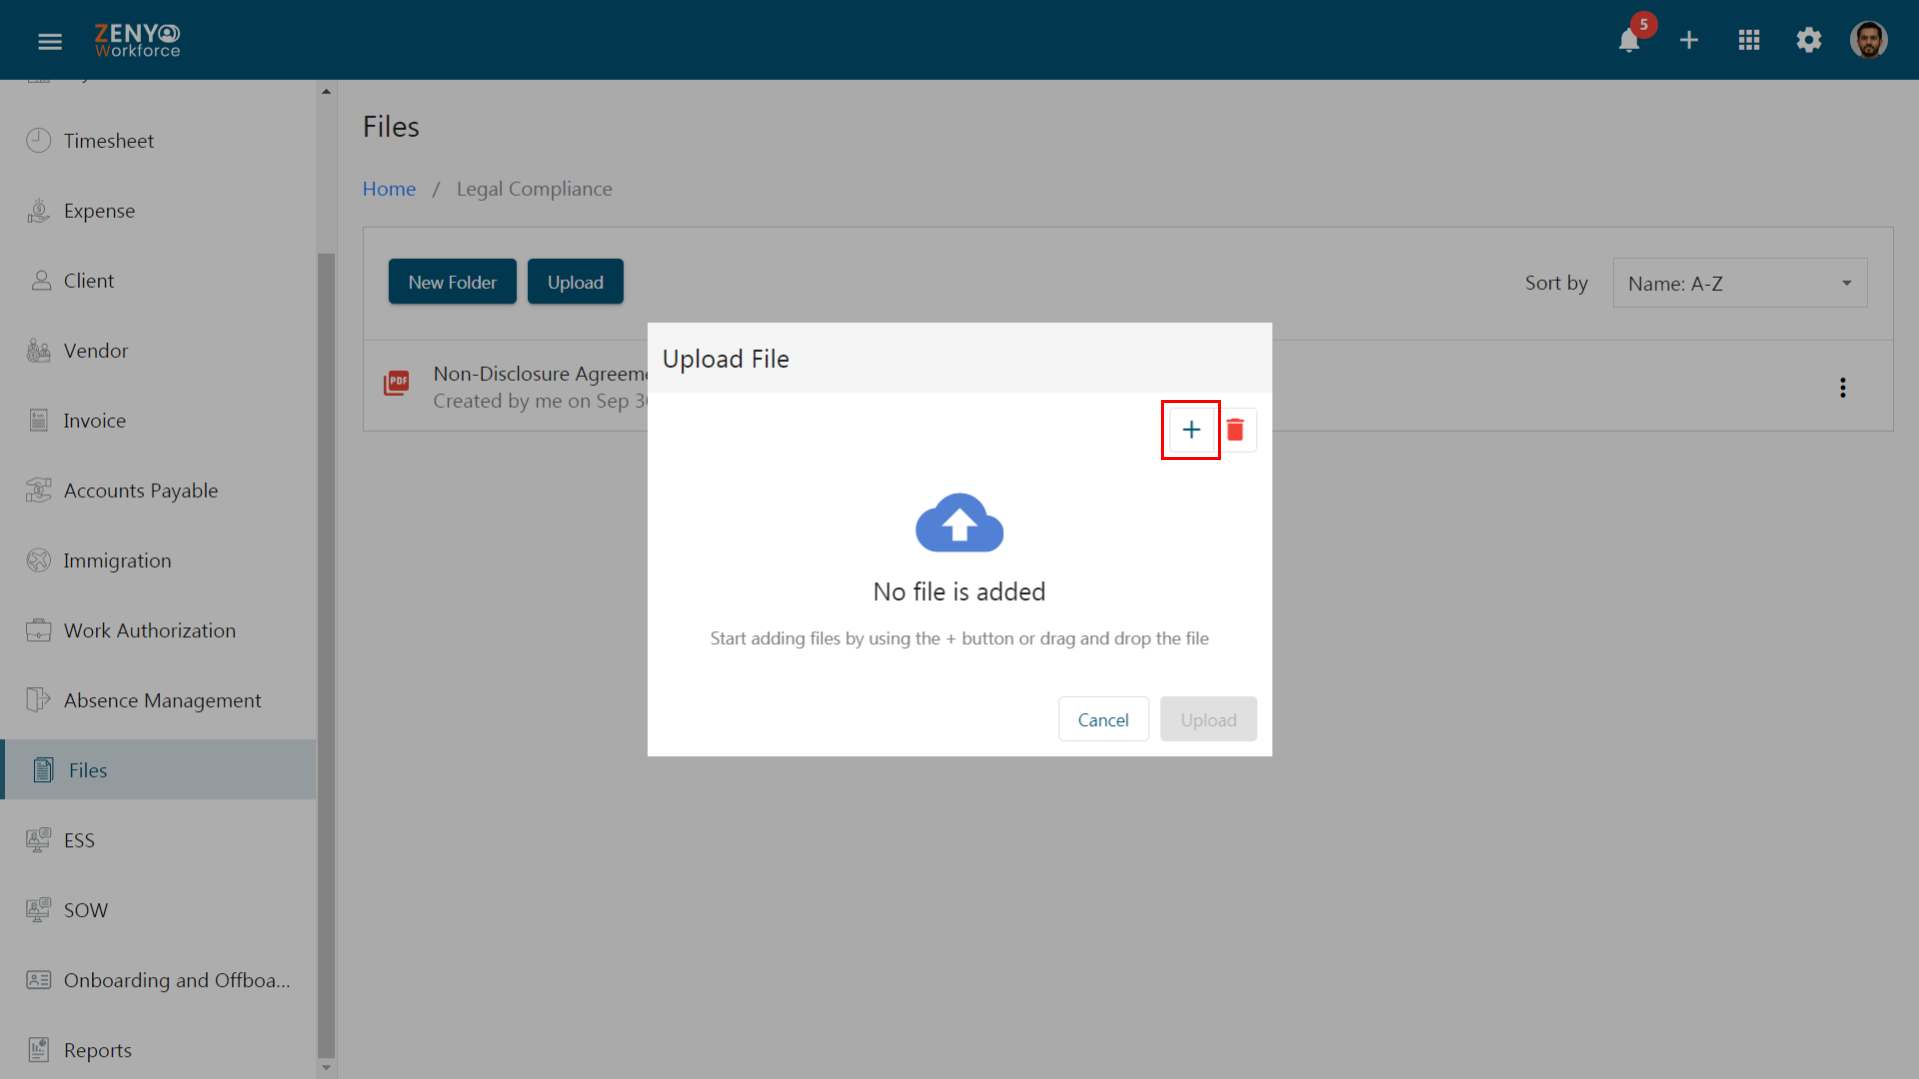Click the hamburger menu icon

click(50, 41)
